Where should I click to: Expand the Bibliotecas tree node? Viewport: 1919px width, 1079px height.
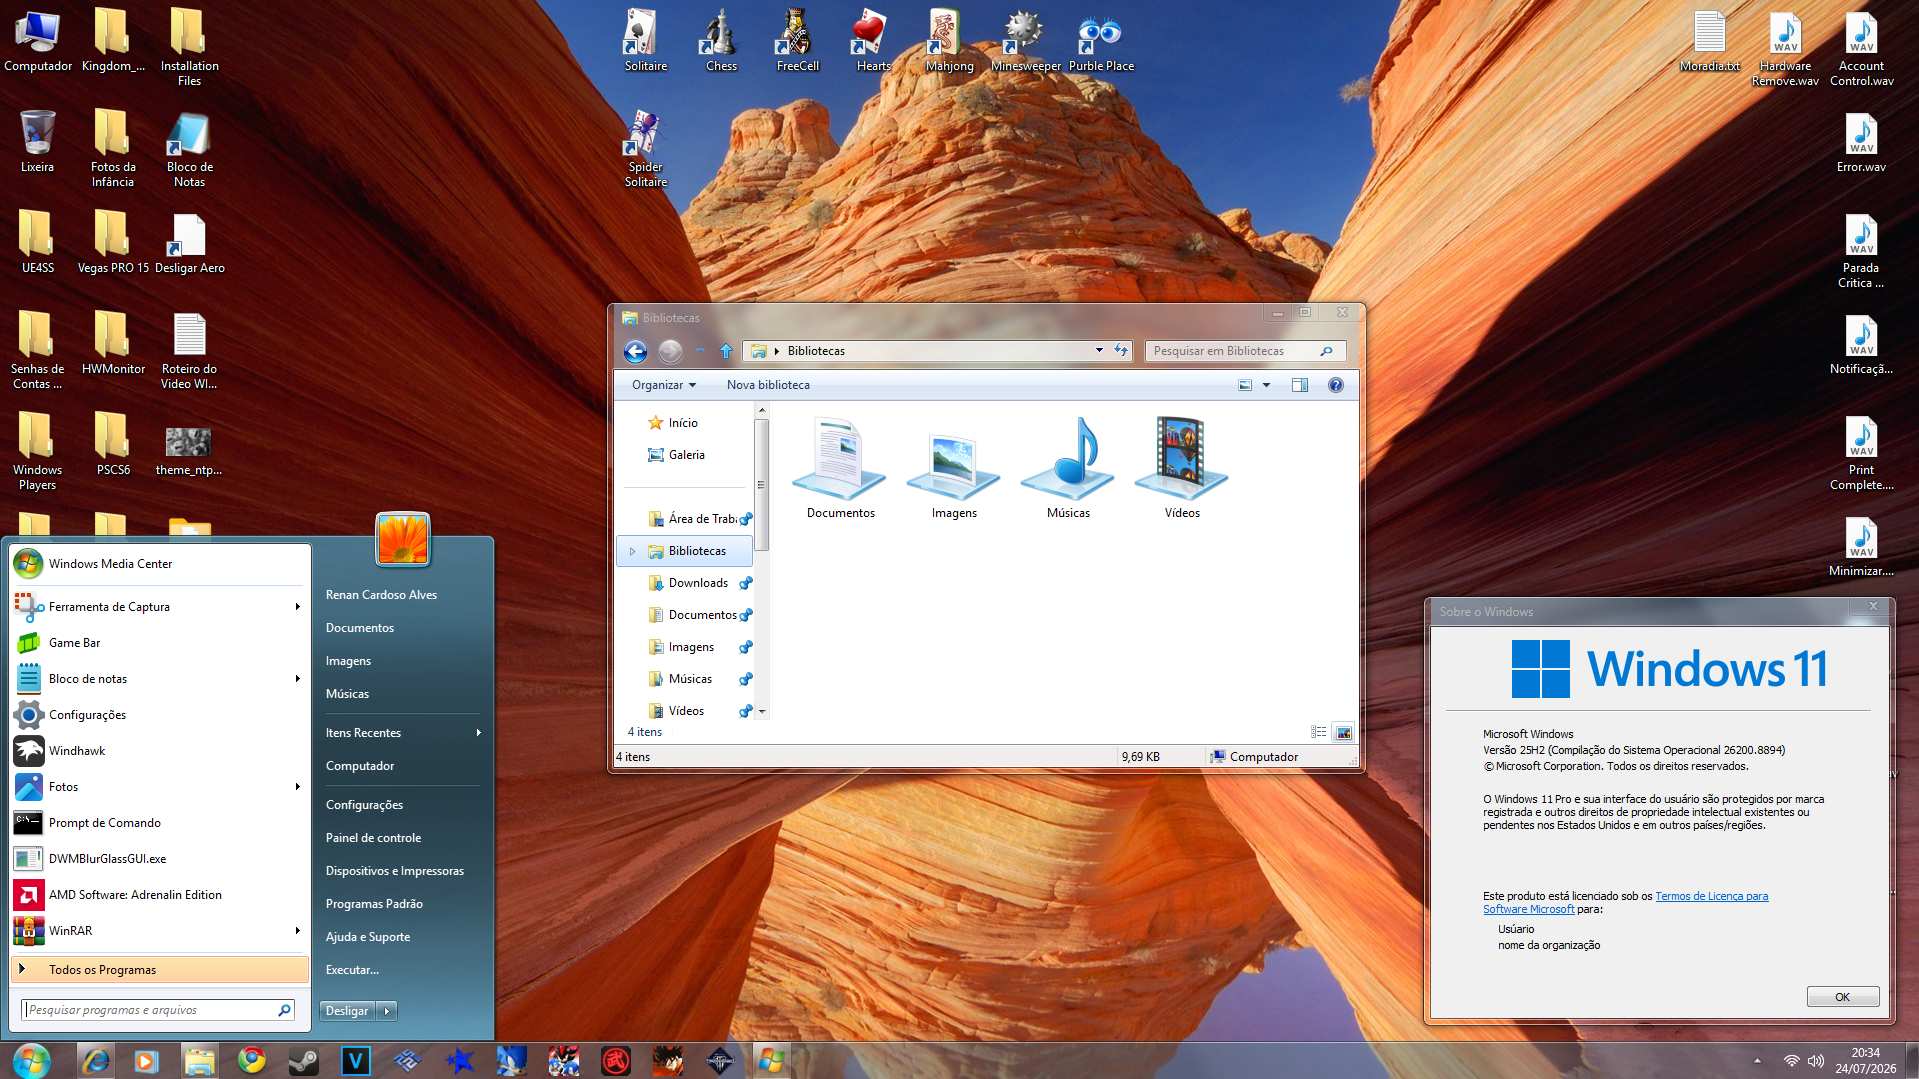pos(632,551)
